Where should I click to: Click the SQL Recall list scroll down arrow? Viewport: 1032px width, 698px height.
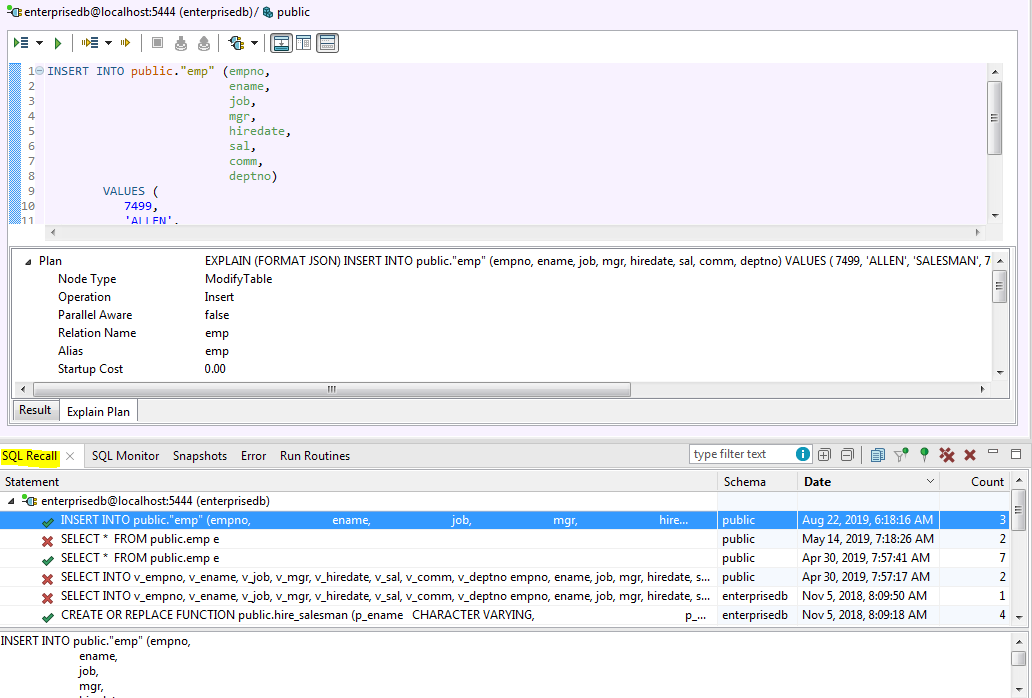click(x=1019, y=617)
